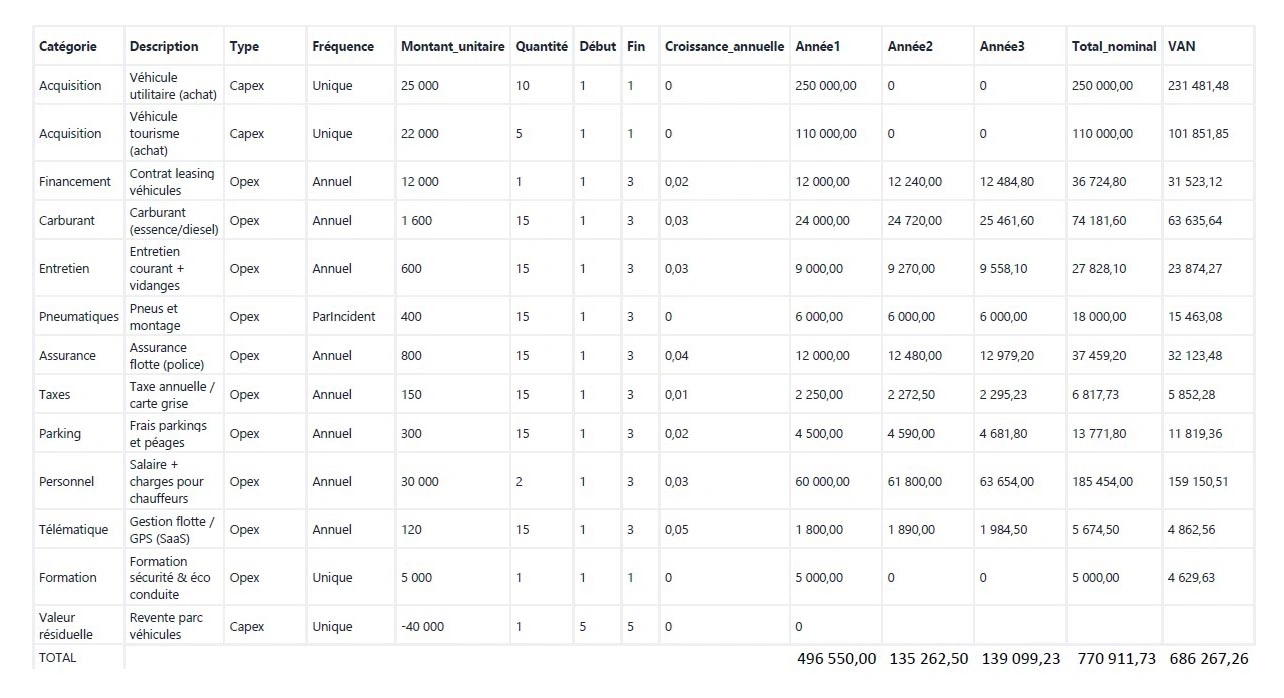
Task: Click the Total_nominal header cell
Action: (x=1114, y=46)
